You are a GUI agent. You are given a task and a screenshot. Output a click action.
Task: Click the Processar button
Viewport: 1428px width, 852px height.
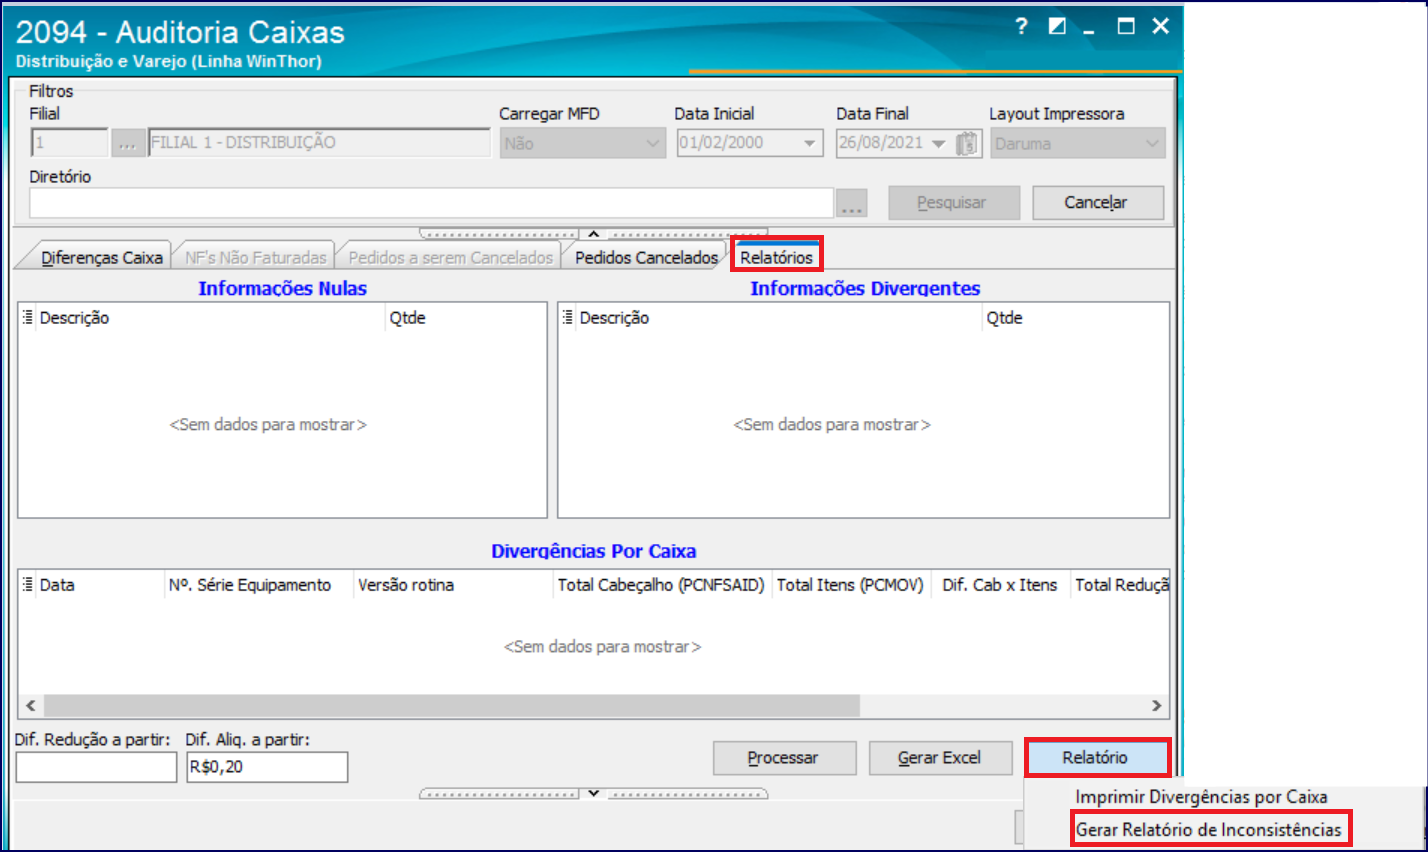click(x=784, y=758)
